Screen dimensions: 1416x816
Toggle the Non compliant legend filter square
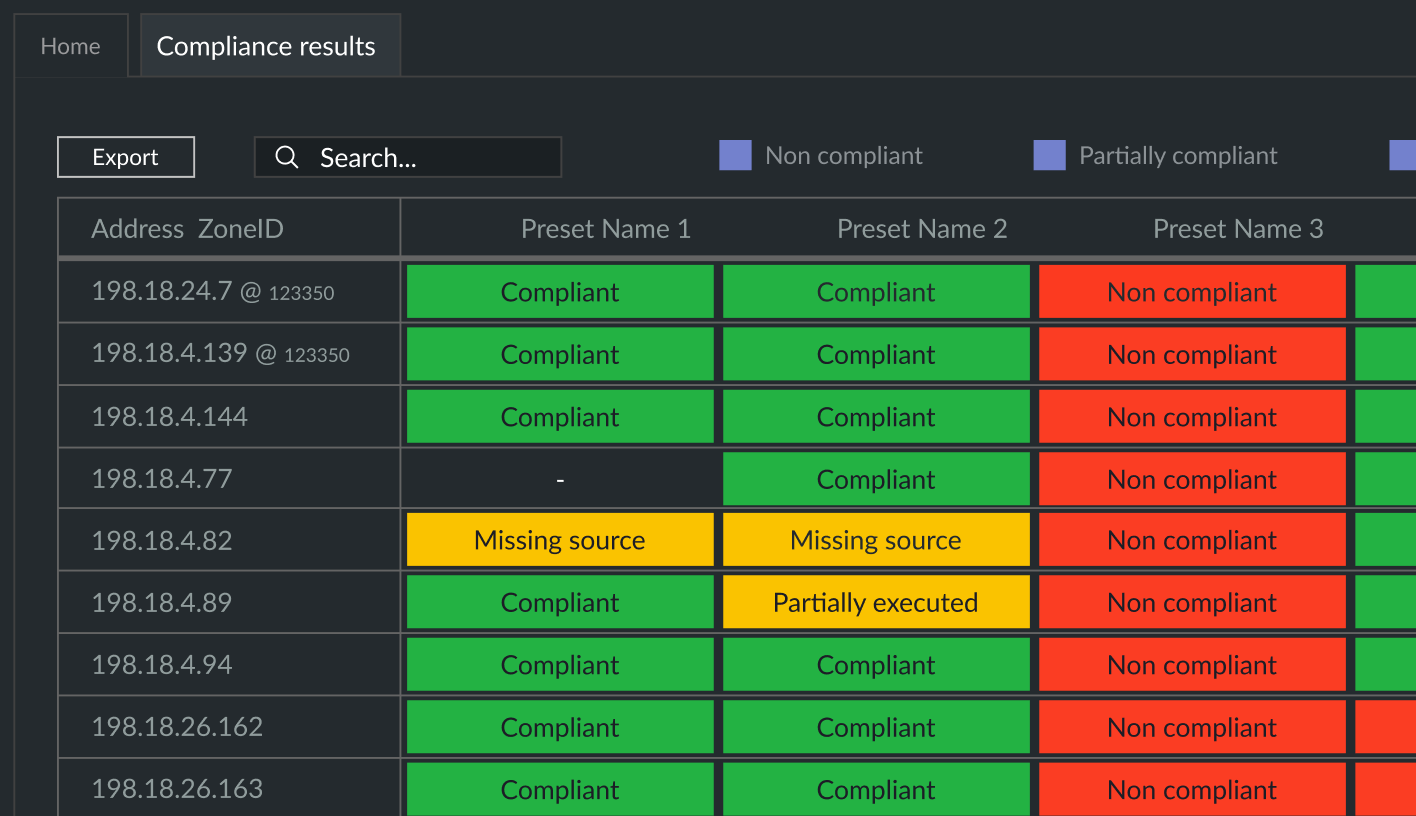pyautogui.click(x=735, y=156)
